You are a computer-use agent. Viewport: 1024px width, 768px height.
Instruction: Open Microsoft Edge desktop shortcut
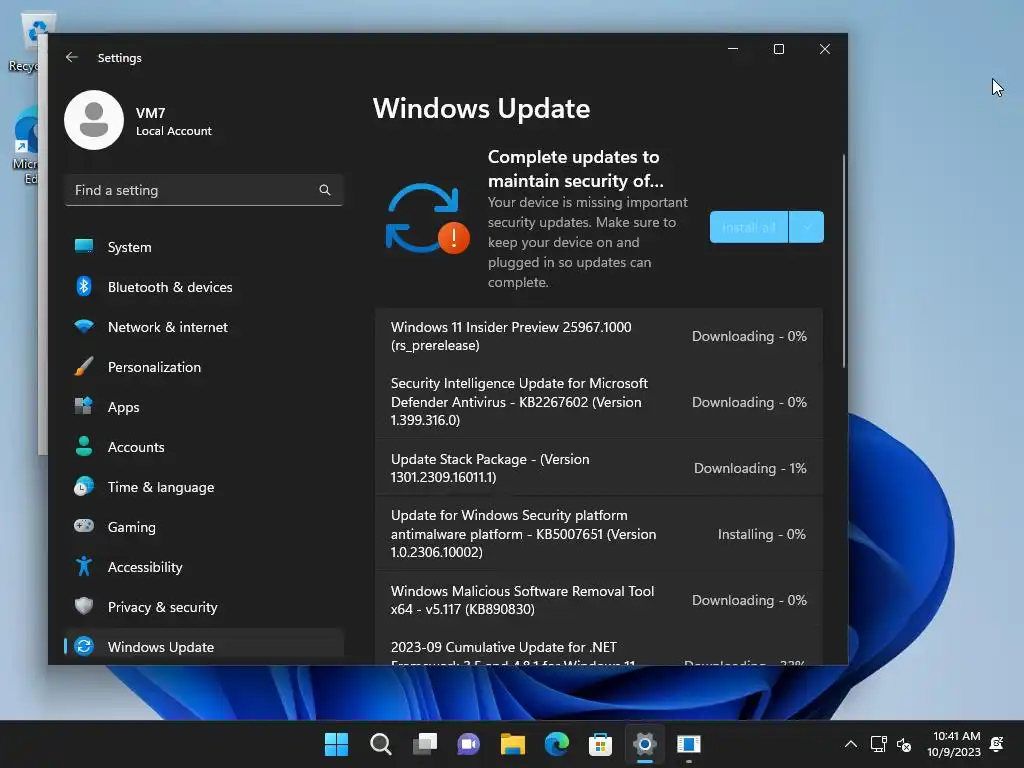pyautogui.click(x=26, y=147)
